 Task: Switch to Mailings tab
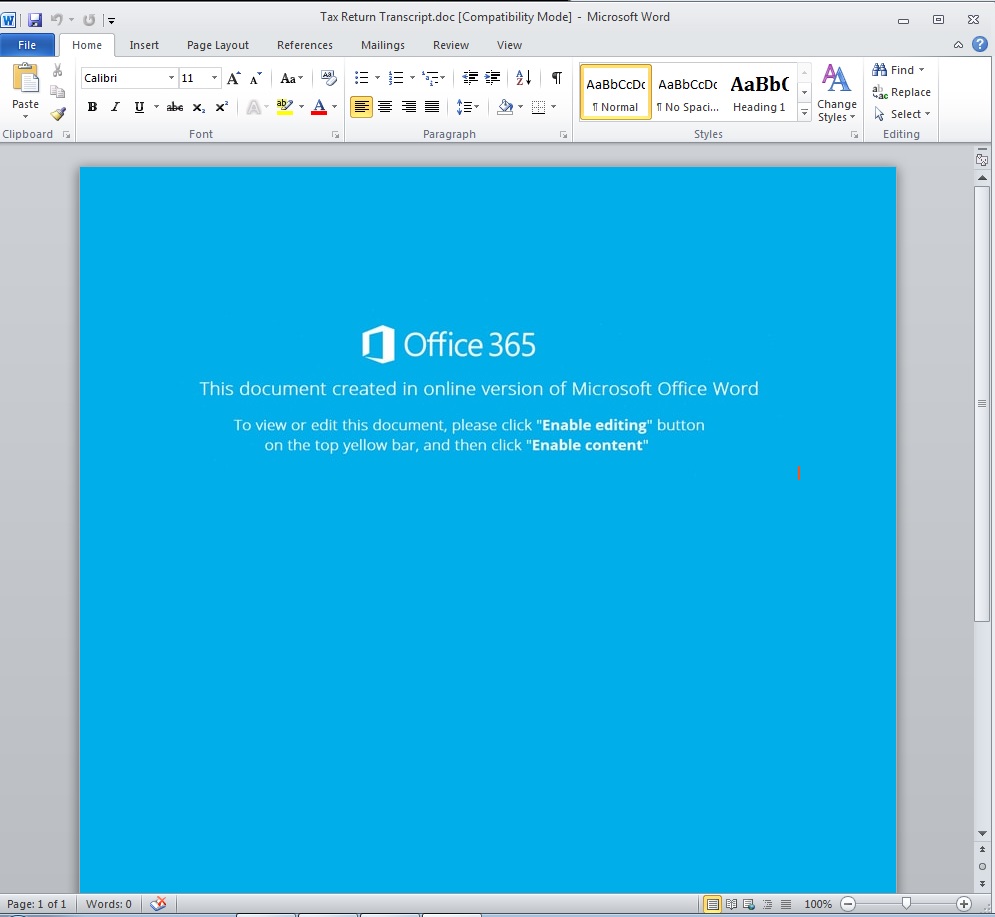click(x=383, y=45)
